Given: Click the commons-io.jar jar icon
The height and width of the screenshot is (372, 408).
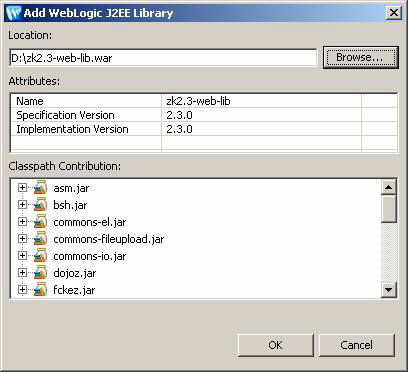Looking at the screenshot, I should tap(40, 256).
